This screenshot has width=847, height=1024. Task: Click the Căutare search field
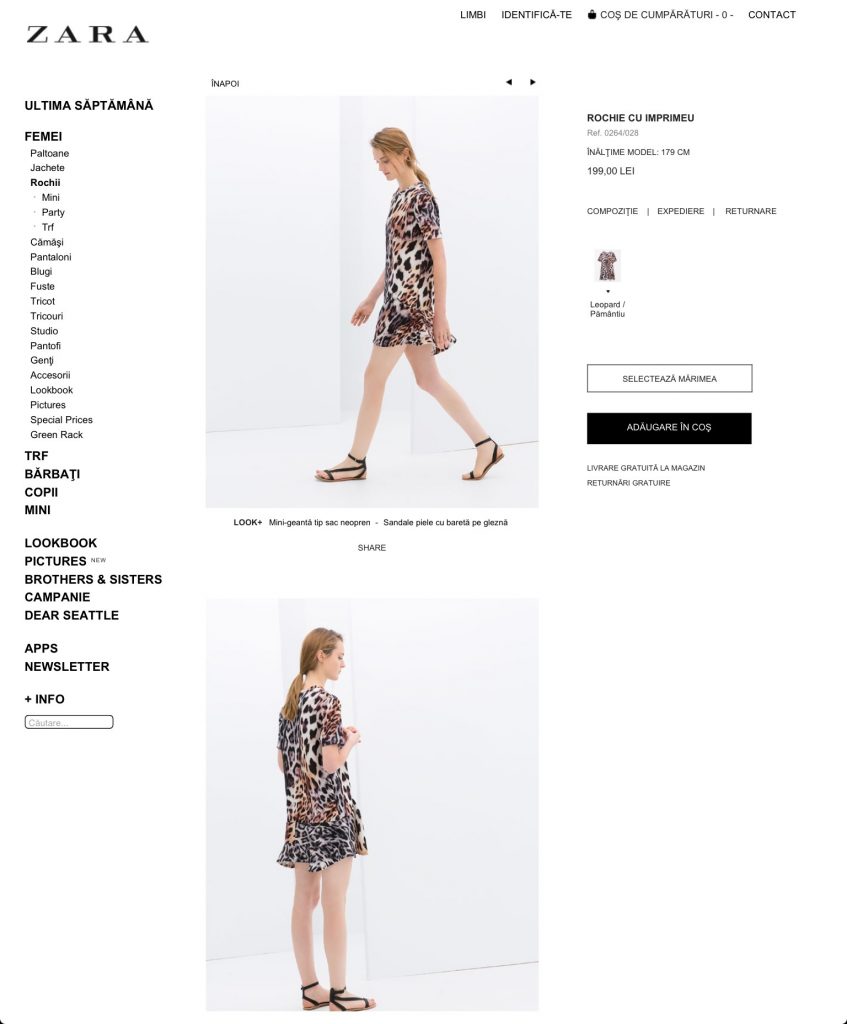click(x=69, y=722)
